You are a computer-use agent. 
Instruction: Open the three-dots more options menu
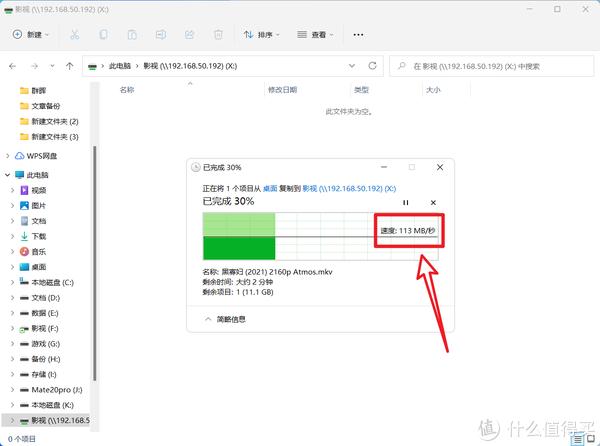(358, 35)
